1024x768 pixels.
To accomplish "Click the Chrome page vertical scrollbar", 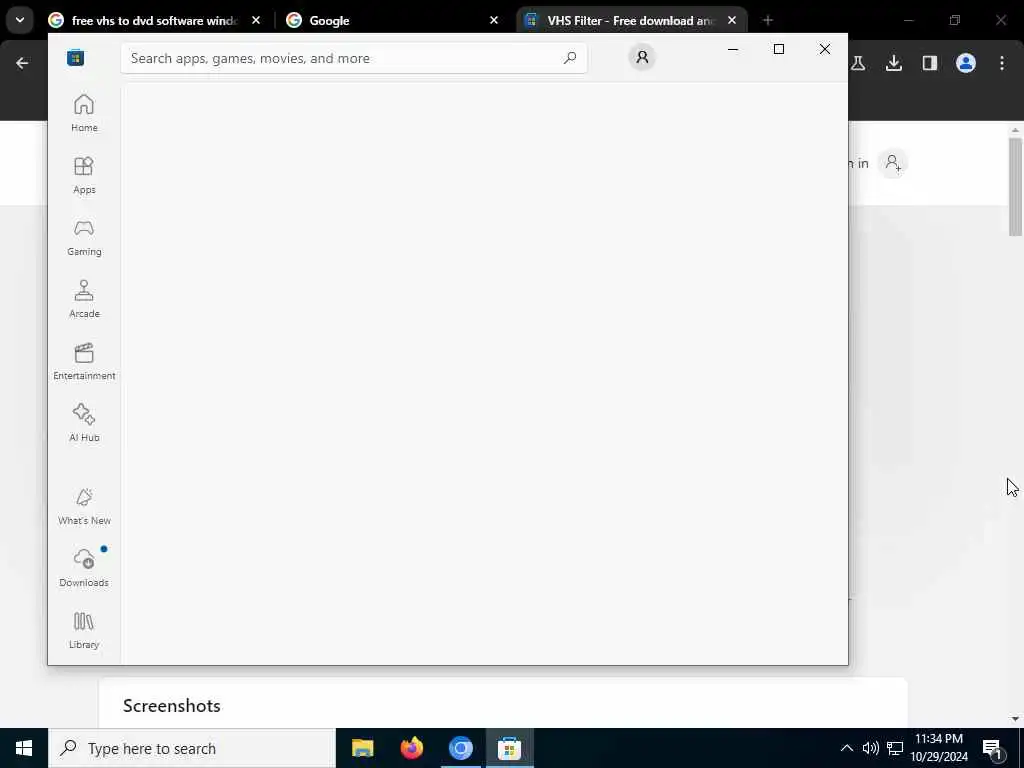I will (x=1015, y=187).
